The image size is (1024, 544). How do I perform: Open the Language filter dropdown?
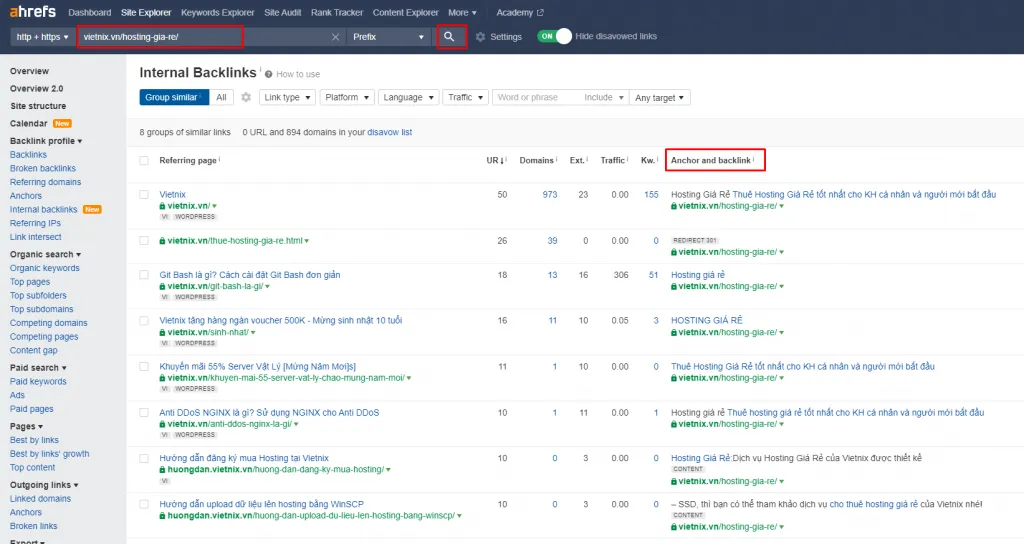click(x=408, y=97)
